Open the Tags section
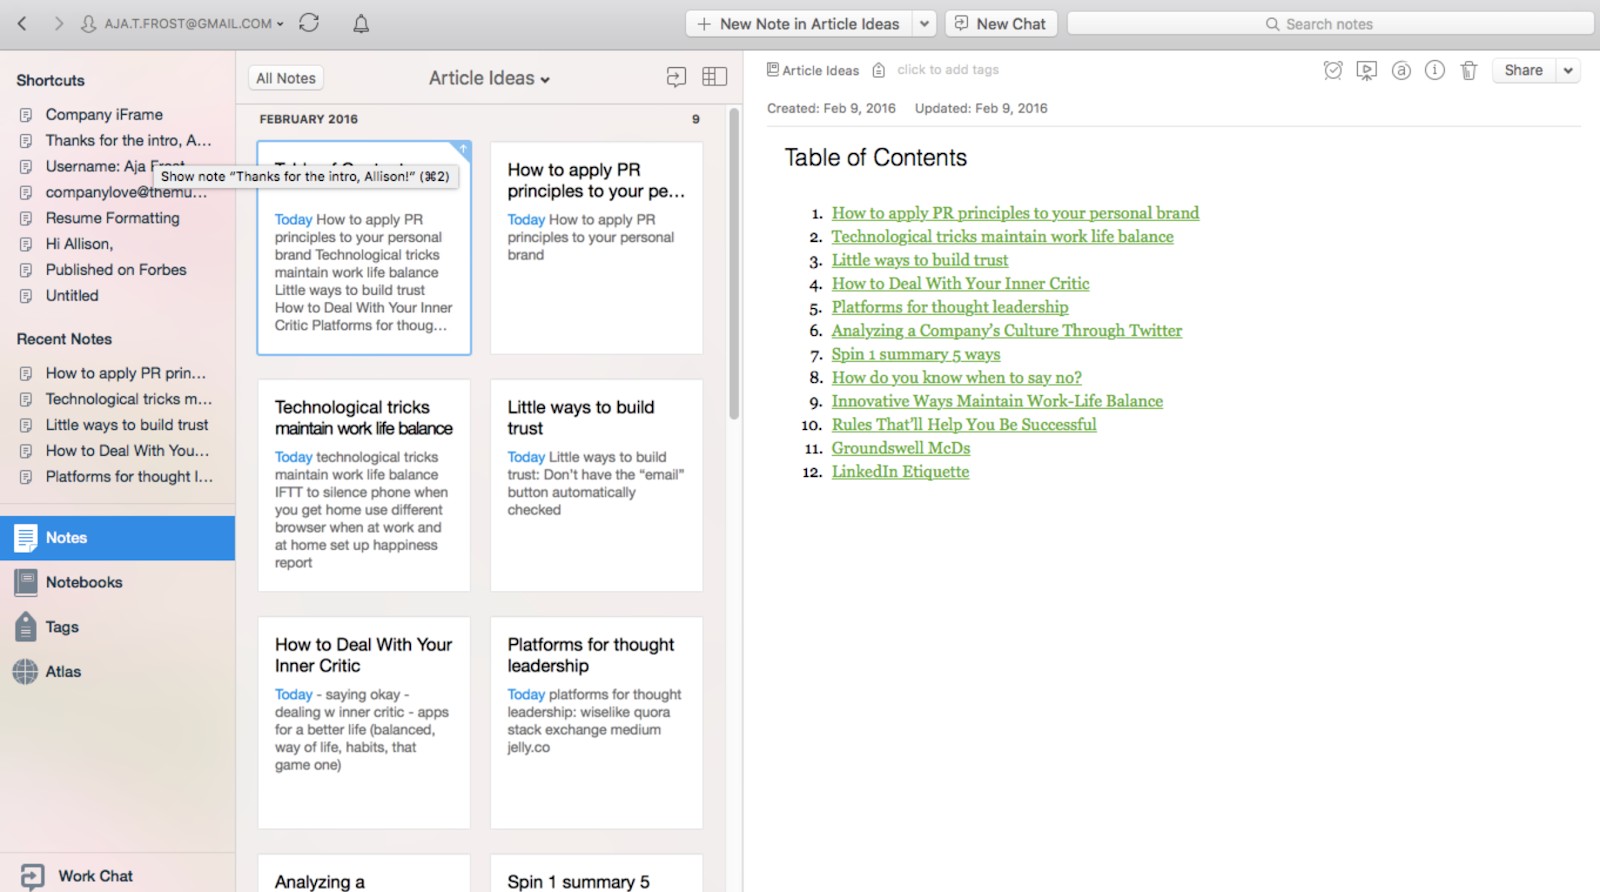This screenshot has height=892, width=1600. pos(117,627)
